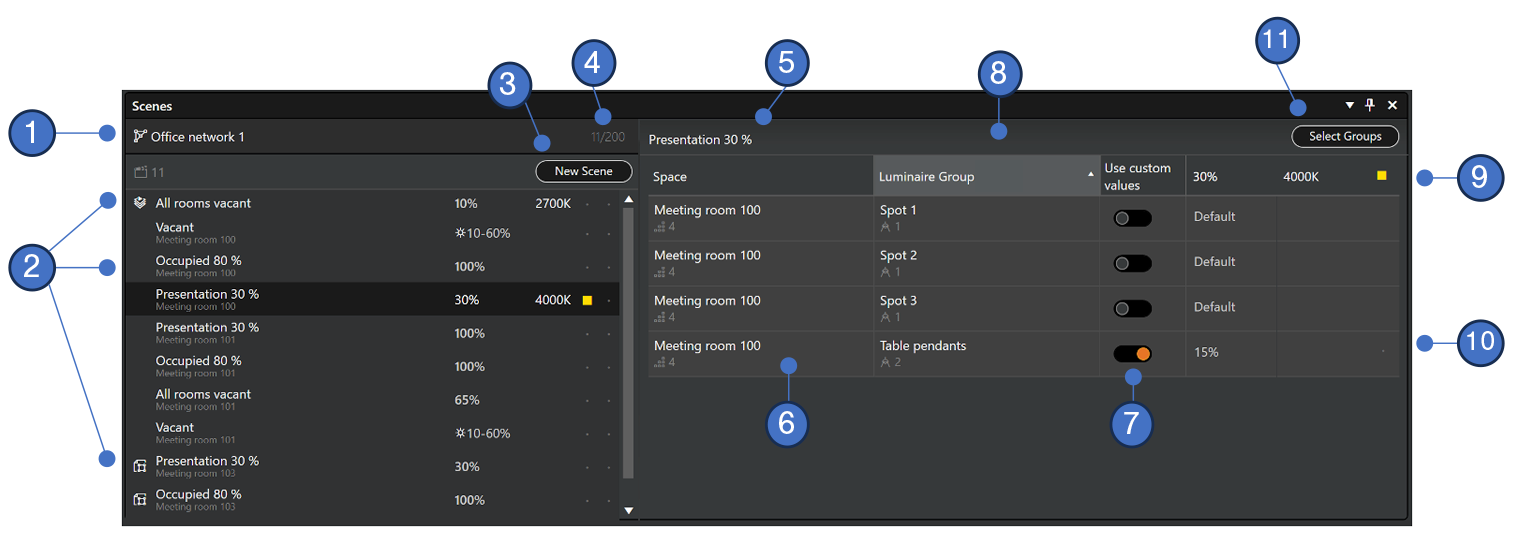Sort by the Space column header
The height and width of the screenshot is (554, 1534).
760,176
